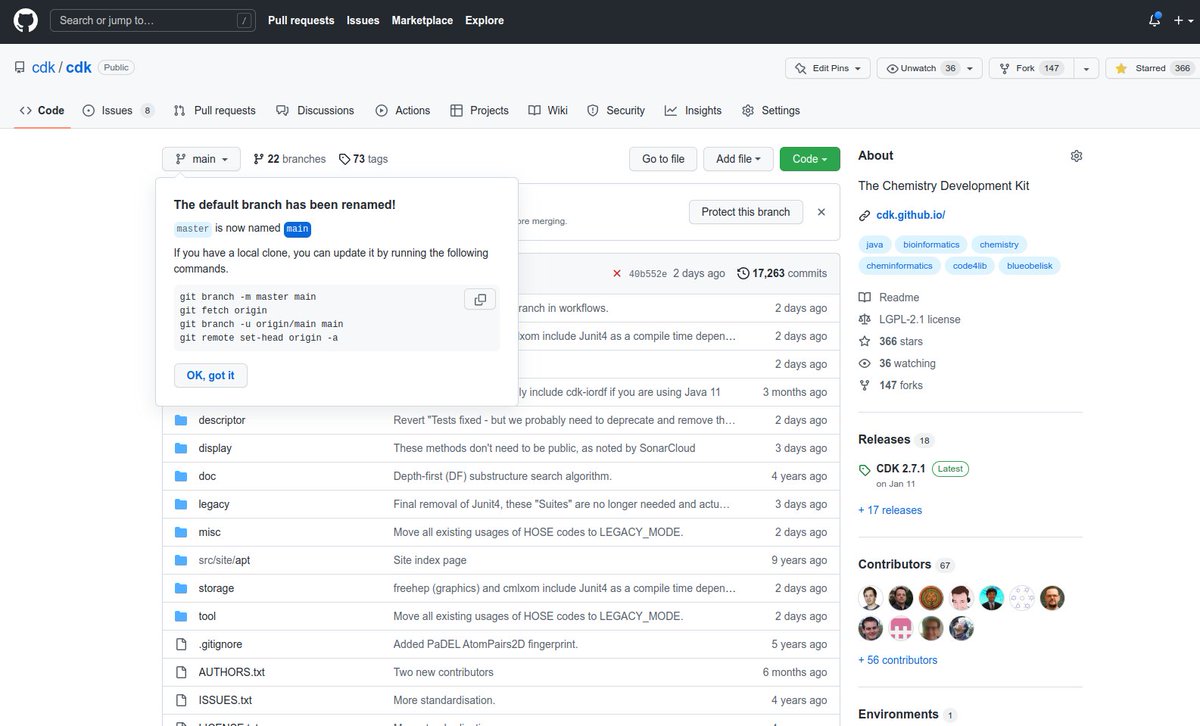Open the green Code dropdown

point(809,158)
